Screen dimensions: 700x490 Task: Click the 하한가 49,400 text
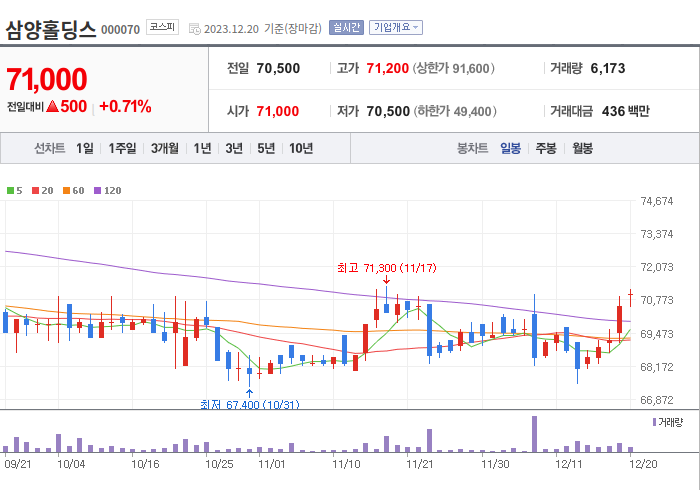[455, 111]
